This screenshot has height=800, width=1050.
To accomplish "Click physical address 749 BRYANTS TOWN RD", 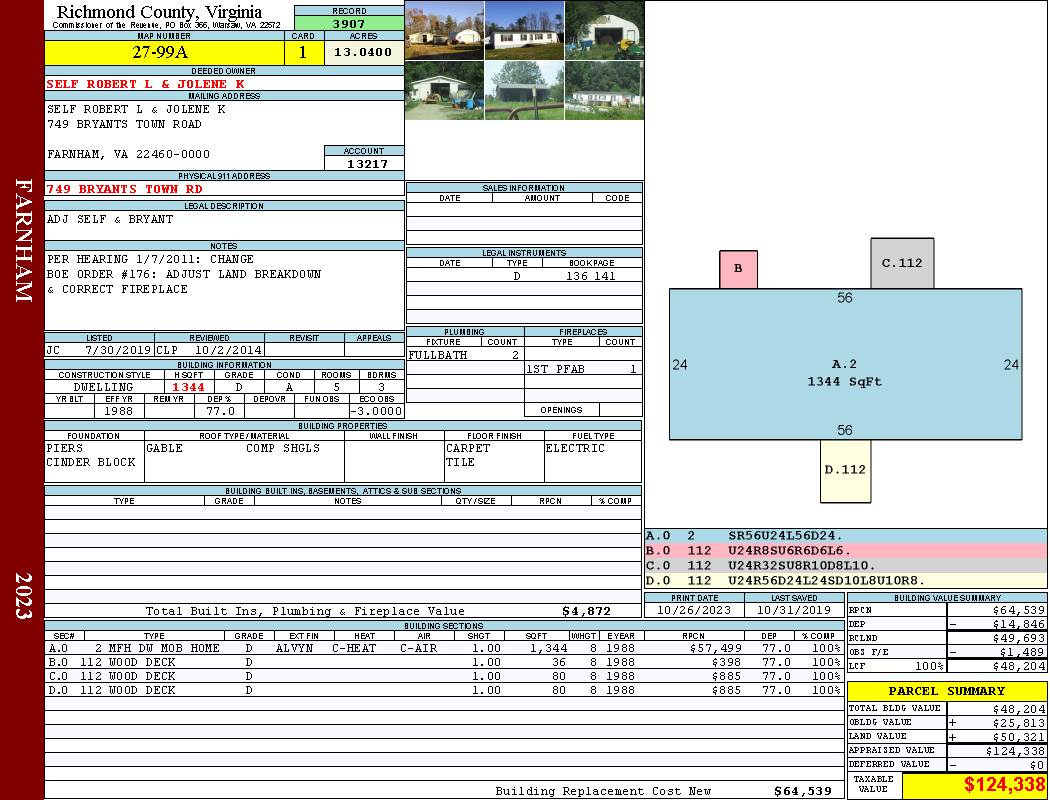I will pos(124,189).
